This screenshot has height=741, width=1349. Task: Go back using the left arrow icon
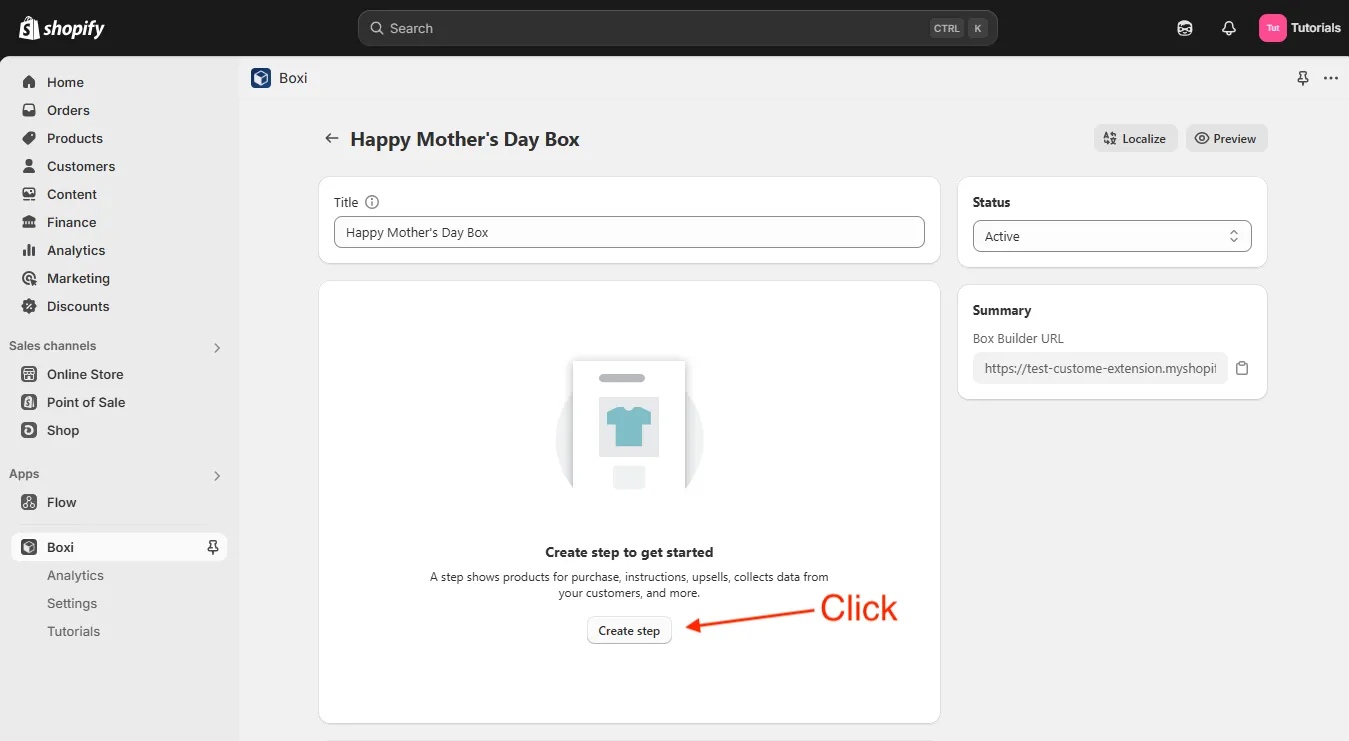click(332, 139)
